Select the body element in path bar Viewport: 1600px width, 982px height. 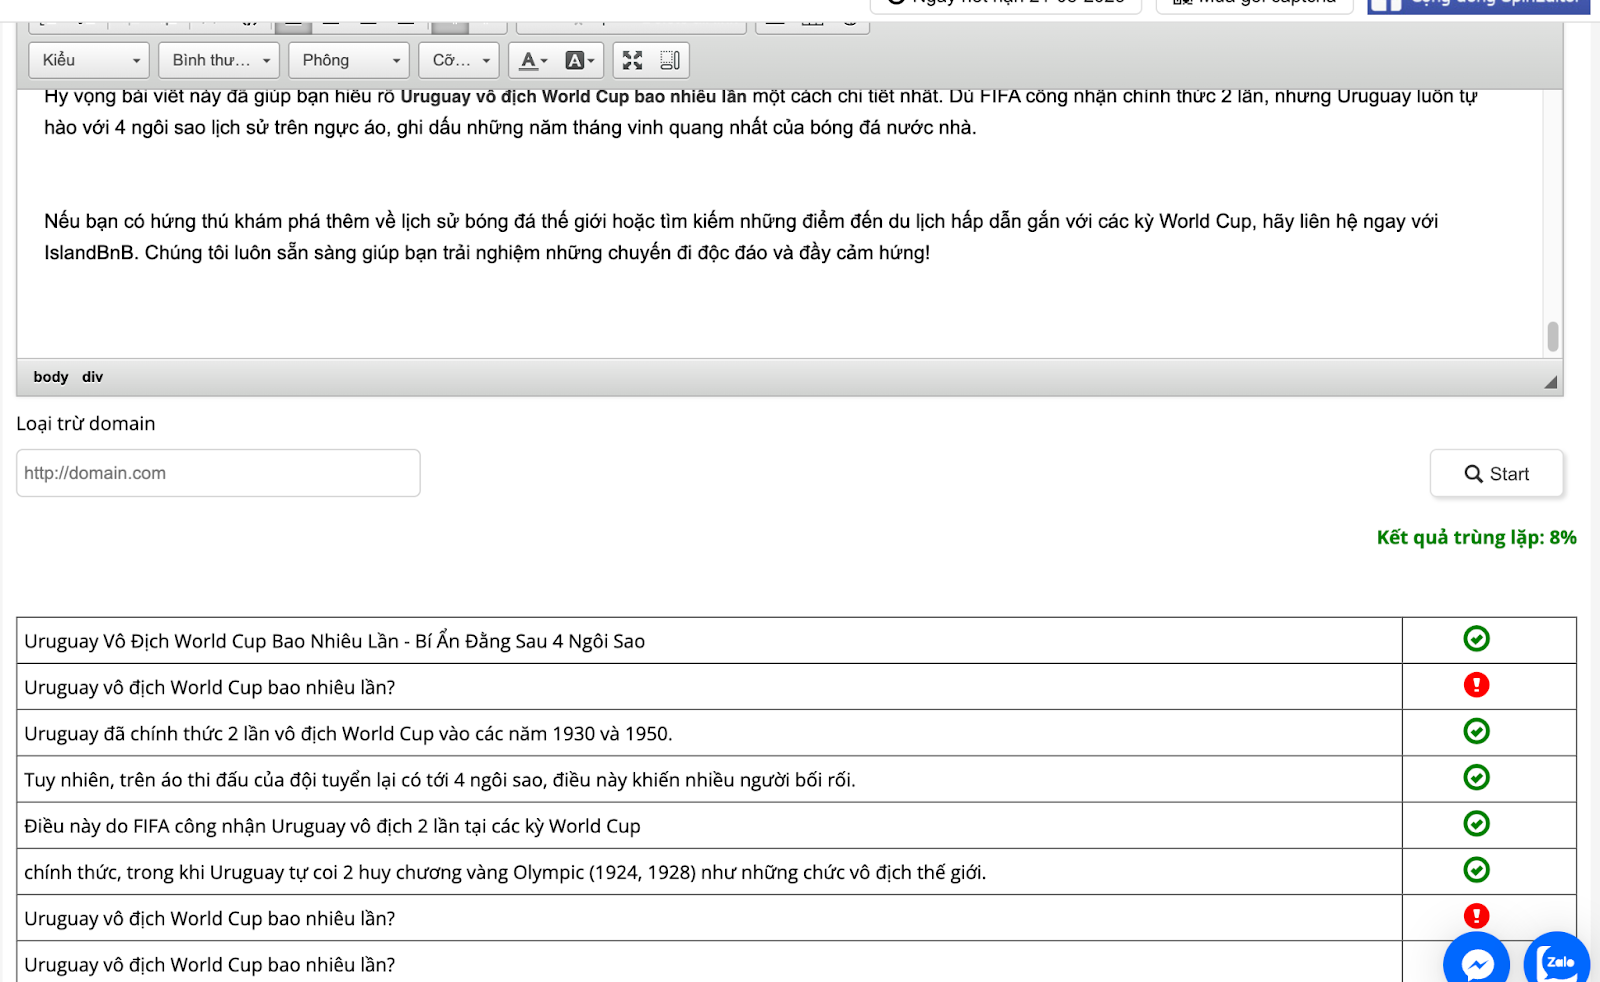51,377
